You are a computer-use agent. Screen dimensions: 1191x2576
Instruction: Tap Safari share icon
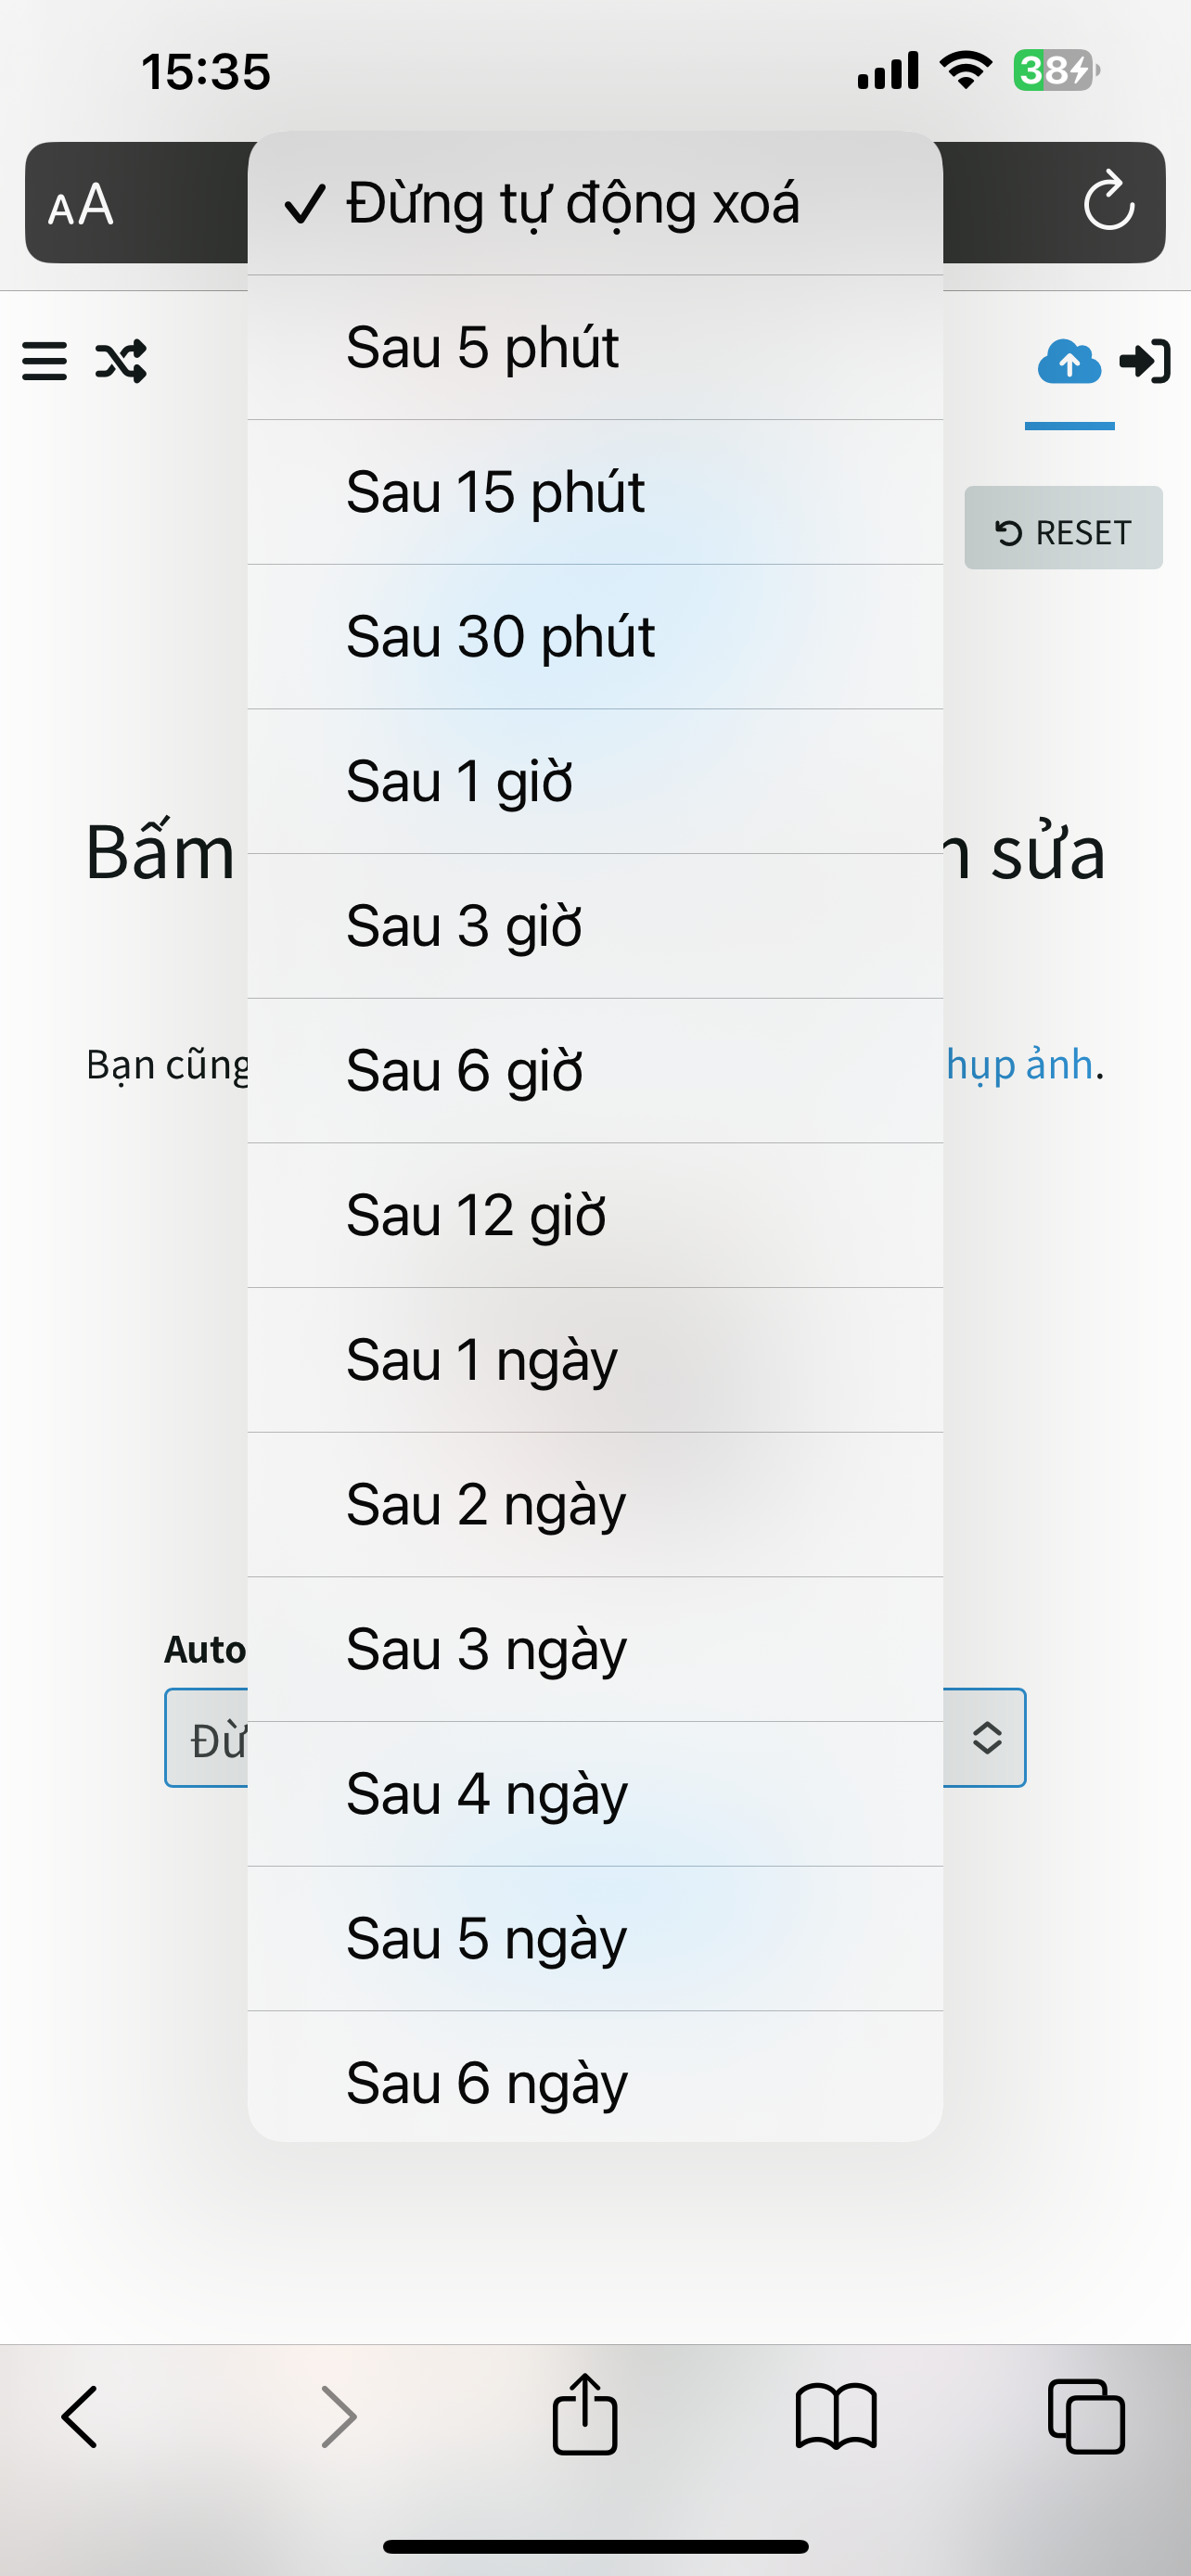585,2415
